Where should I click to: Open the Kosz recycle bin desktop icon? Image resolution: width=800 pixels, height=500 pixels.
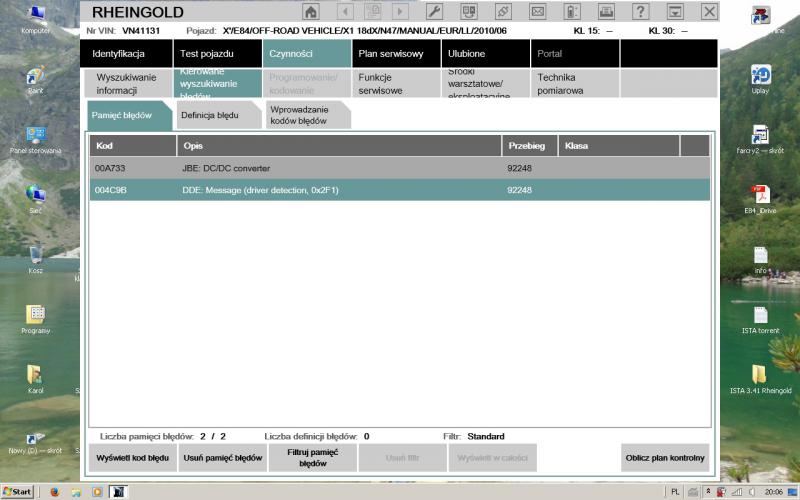pyautogui.click(x=36, y=260)
